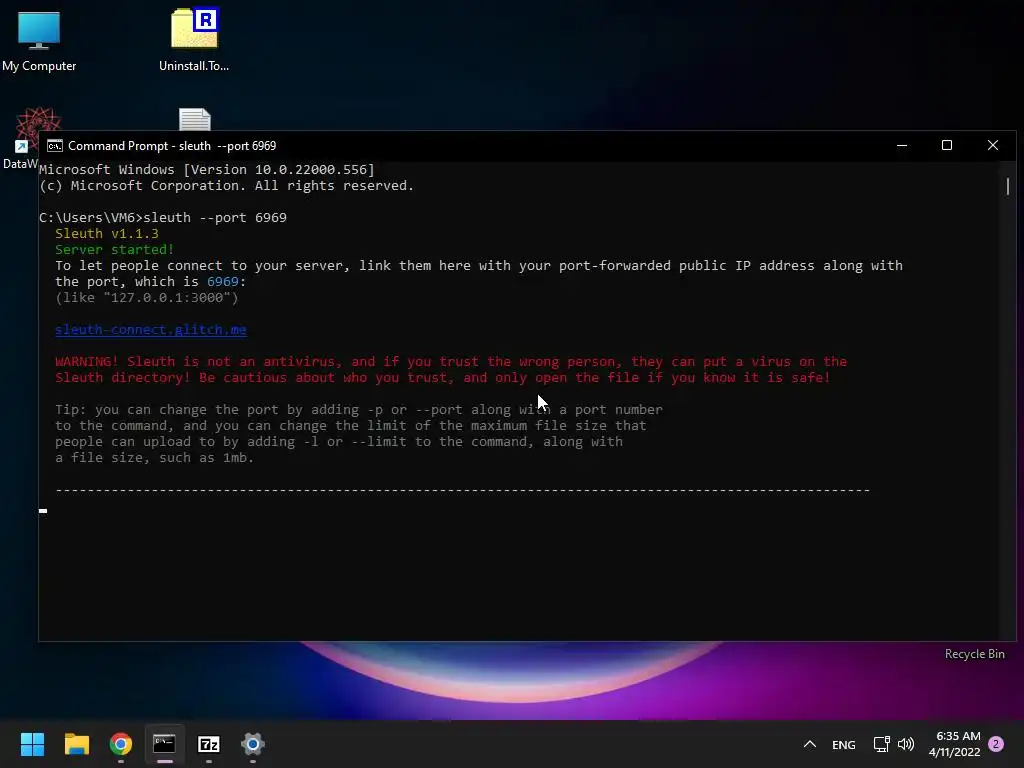The height and width of the screenshot is (768, 1024).
Task: Switch the ENG input language
Action: [x=844, y=744]
